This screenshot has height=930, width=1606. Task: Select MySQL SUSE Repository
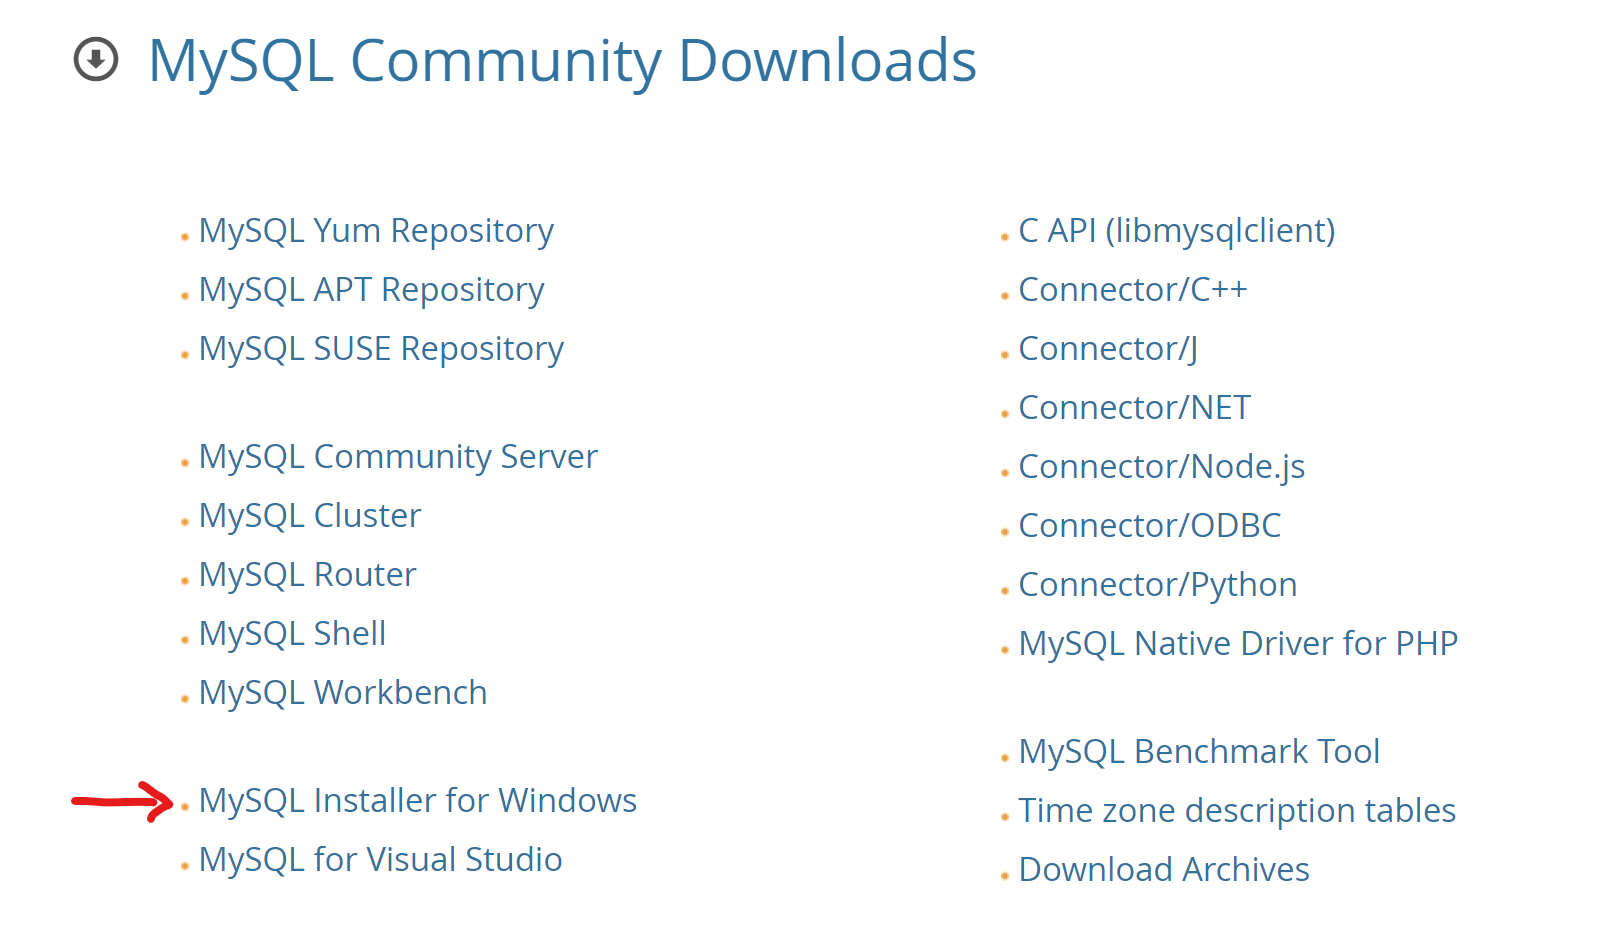(381, 349)
